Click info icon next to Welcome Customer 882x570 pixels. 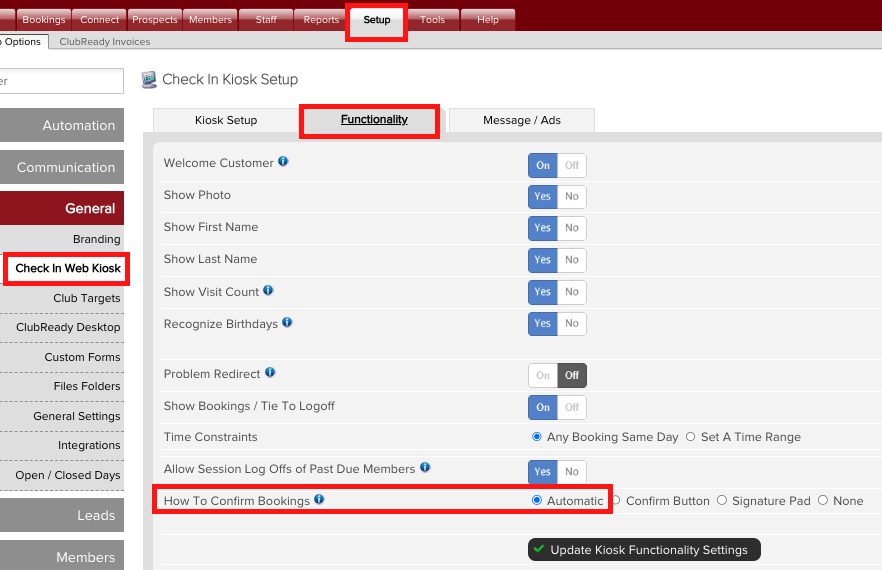pyautogui.click(x=283, y=162)
